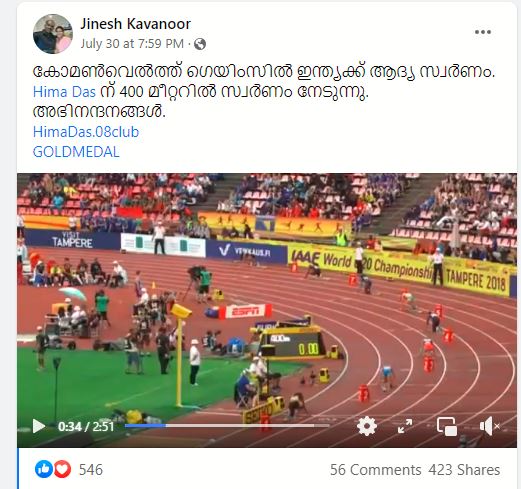The height and width of the screenshot is (489, 521).
Task: Click the public globe audience icon
Action: coord(200,44)
